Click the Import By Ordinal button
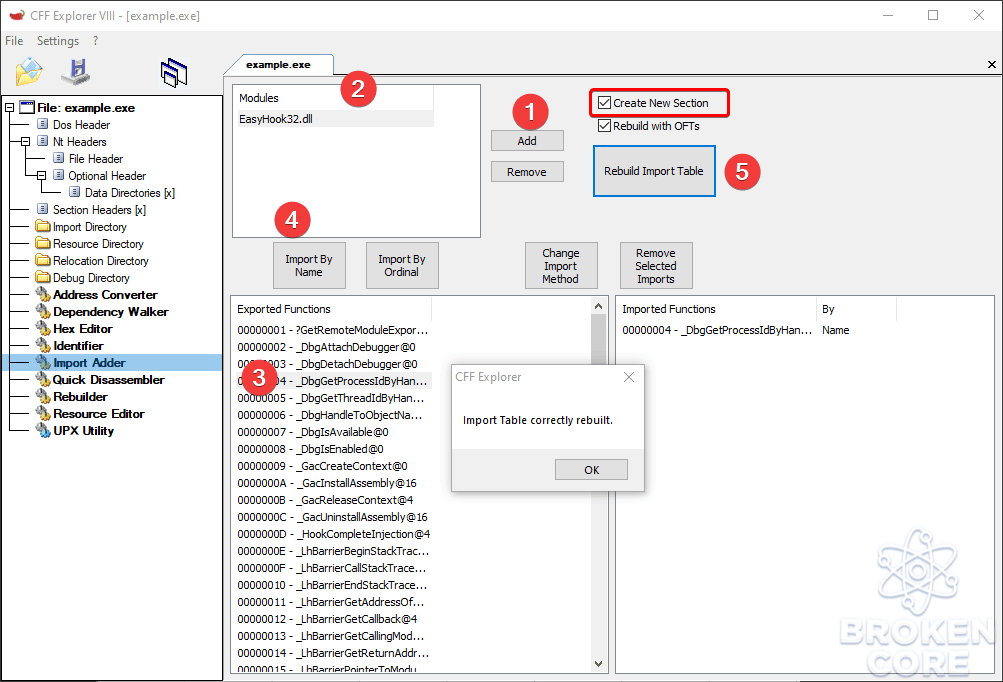 point(402,265)
